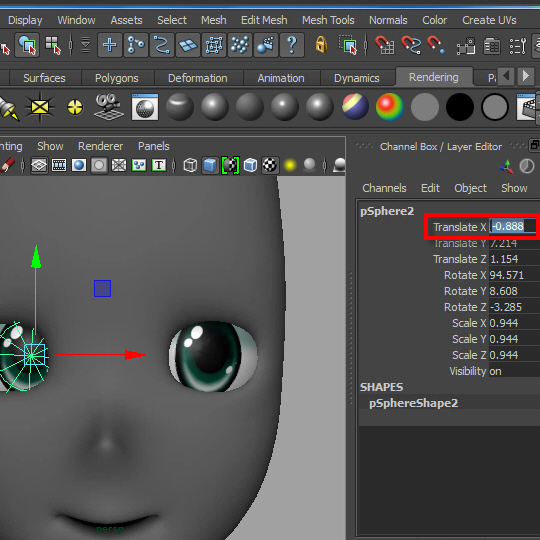540x540 pixels.
Task: Toggle the rendering selection mask
Action: point(266,45)
